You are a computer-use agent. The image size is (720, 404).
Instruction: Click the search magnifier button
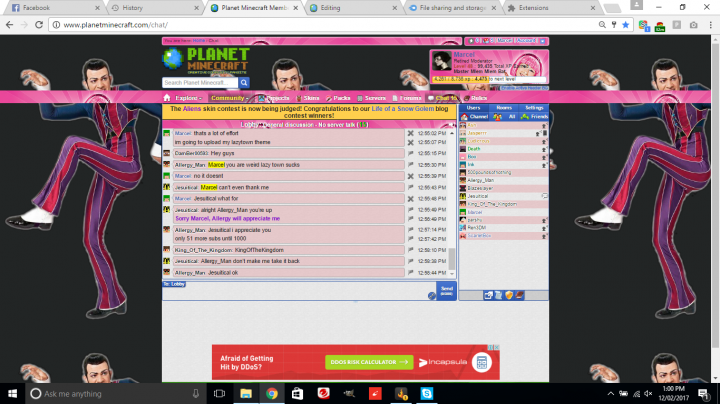(244, 83)
